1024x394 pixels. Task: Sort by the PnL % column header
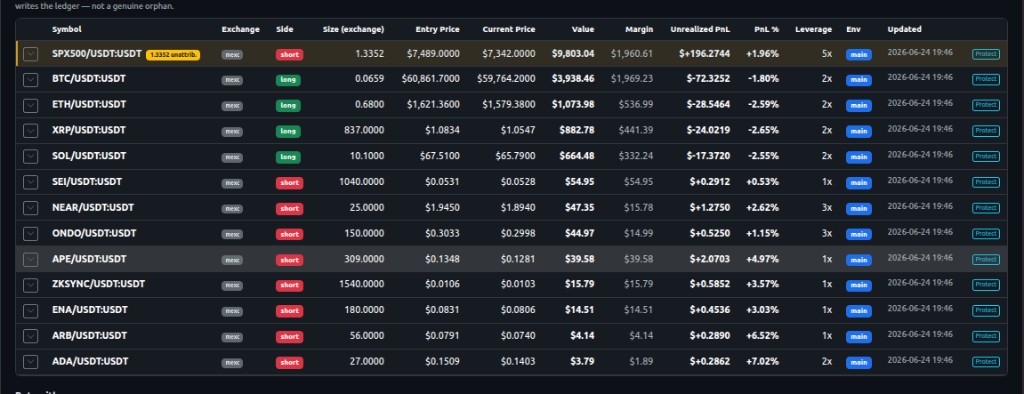point(767,29)
